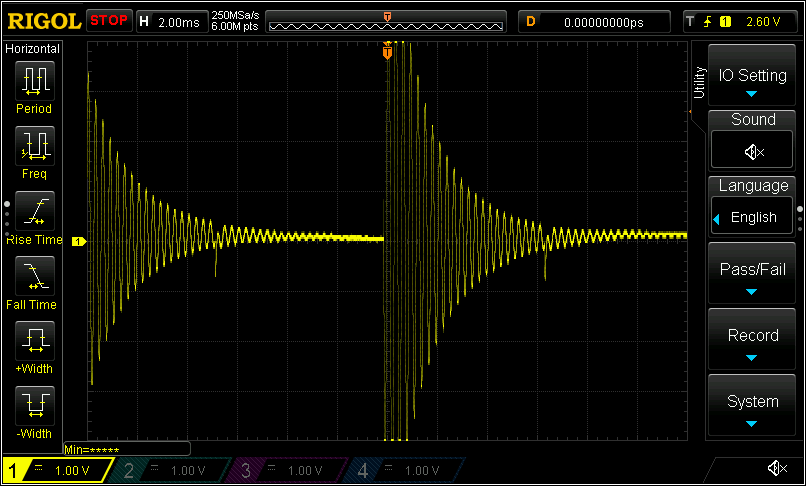Select the -Width measurement icon

(34, 406)
